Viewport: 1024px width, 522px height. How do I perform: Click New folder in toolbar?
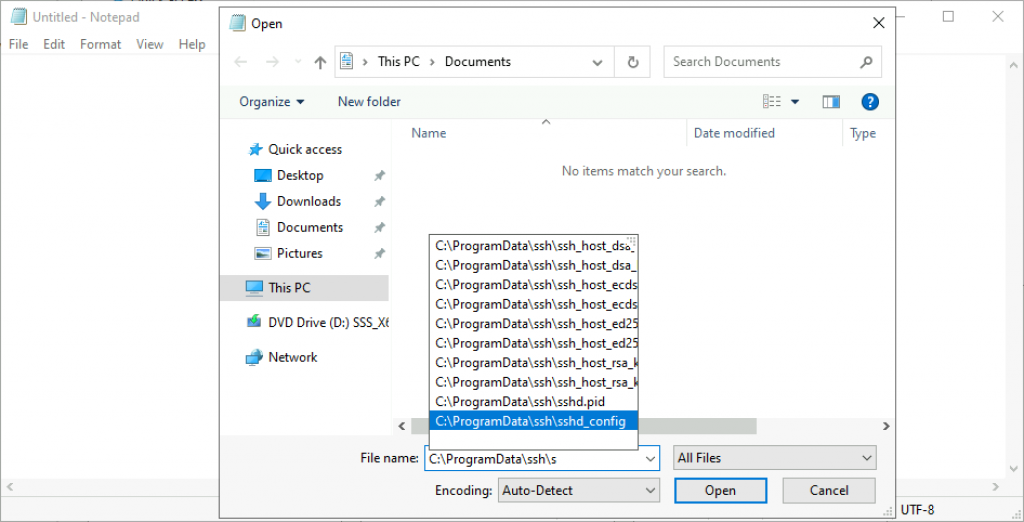coord(369,101)
